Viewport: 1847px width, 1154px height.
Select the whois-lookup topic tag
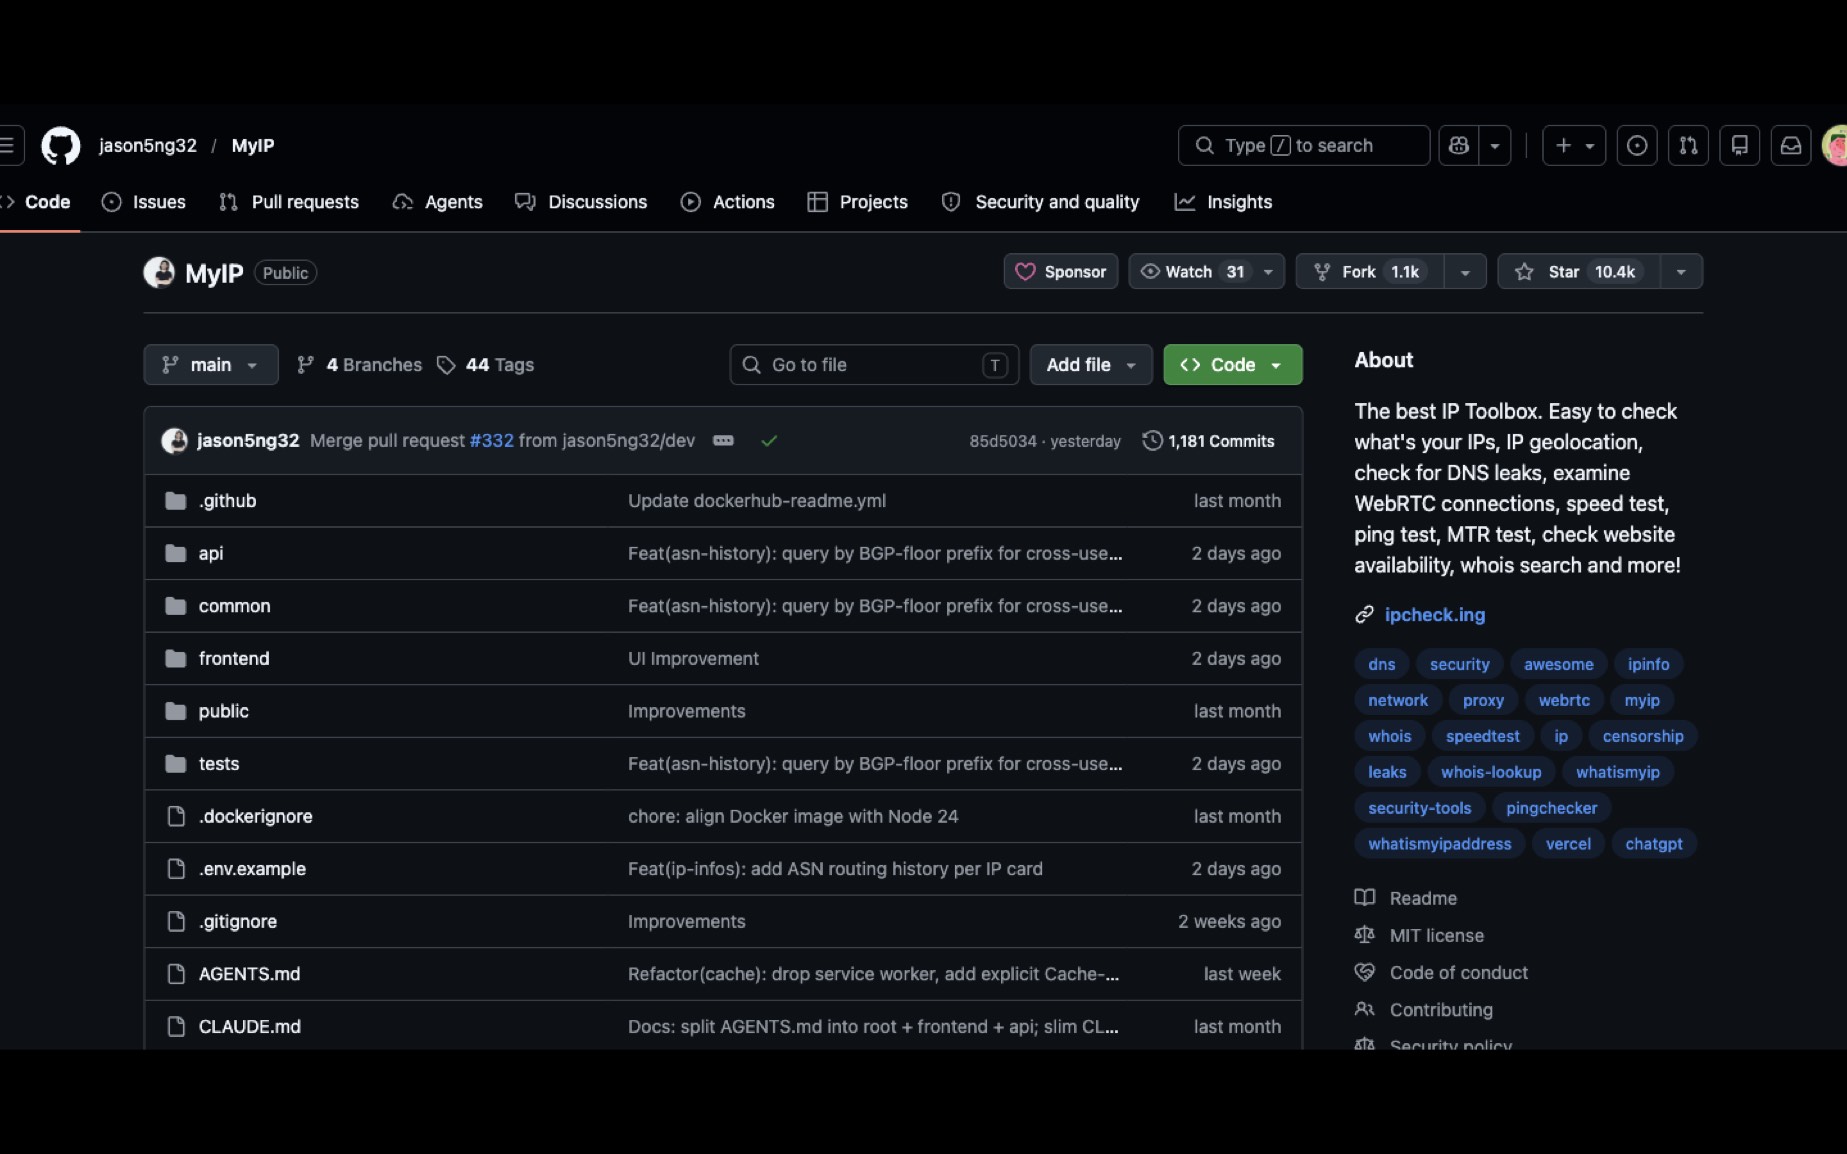coord(1491,772)
